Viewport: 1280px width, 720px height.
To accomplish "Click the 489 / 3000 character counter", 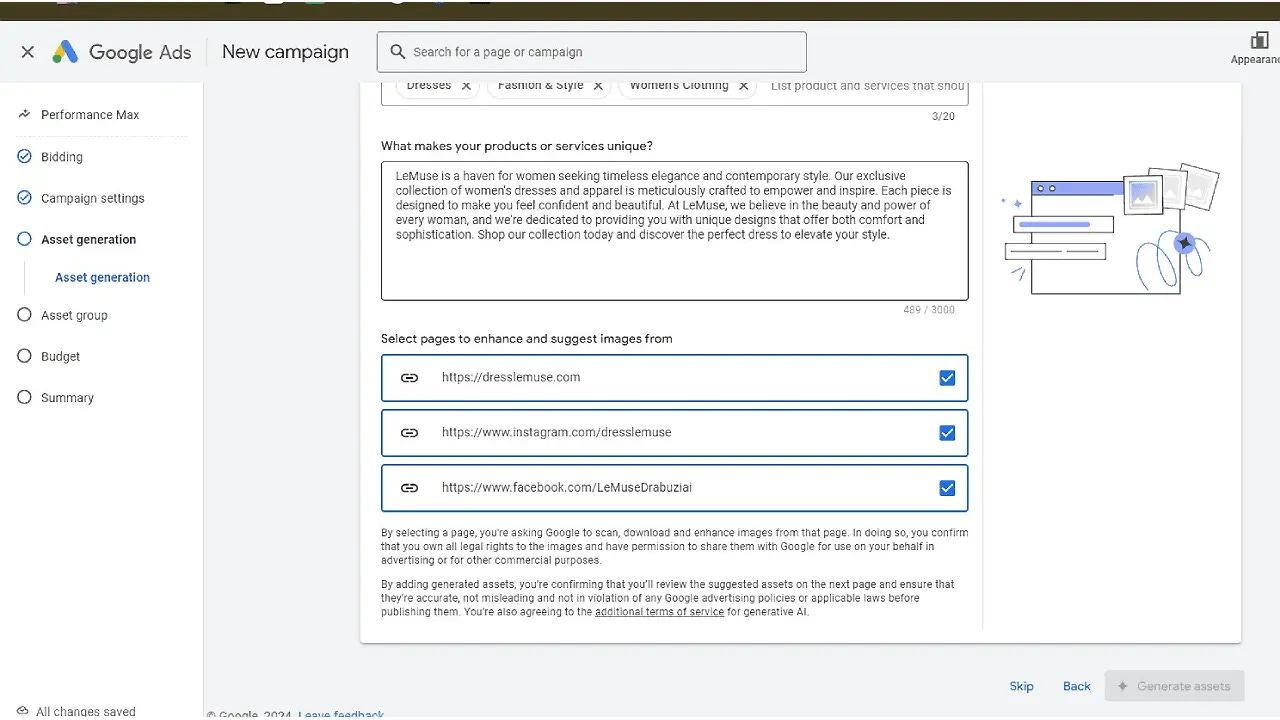I will [x=929, y=310].
